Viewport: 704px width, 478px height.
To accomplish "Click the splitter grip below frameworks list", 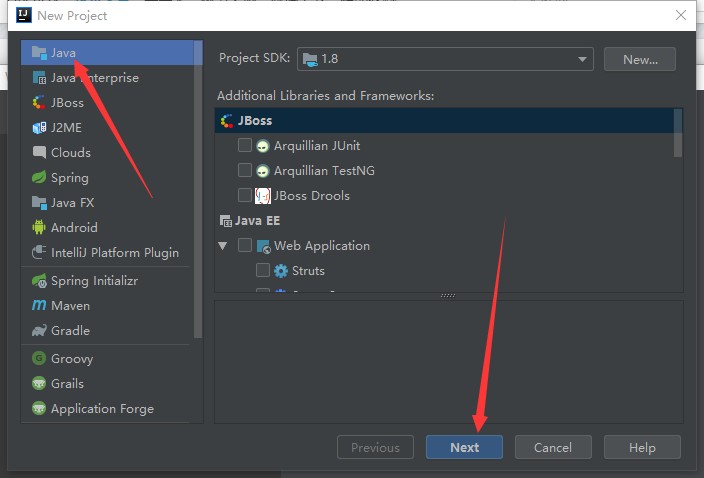I will [448, 296].
